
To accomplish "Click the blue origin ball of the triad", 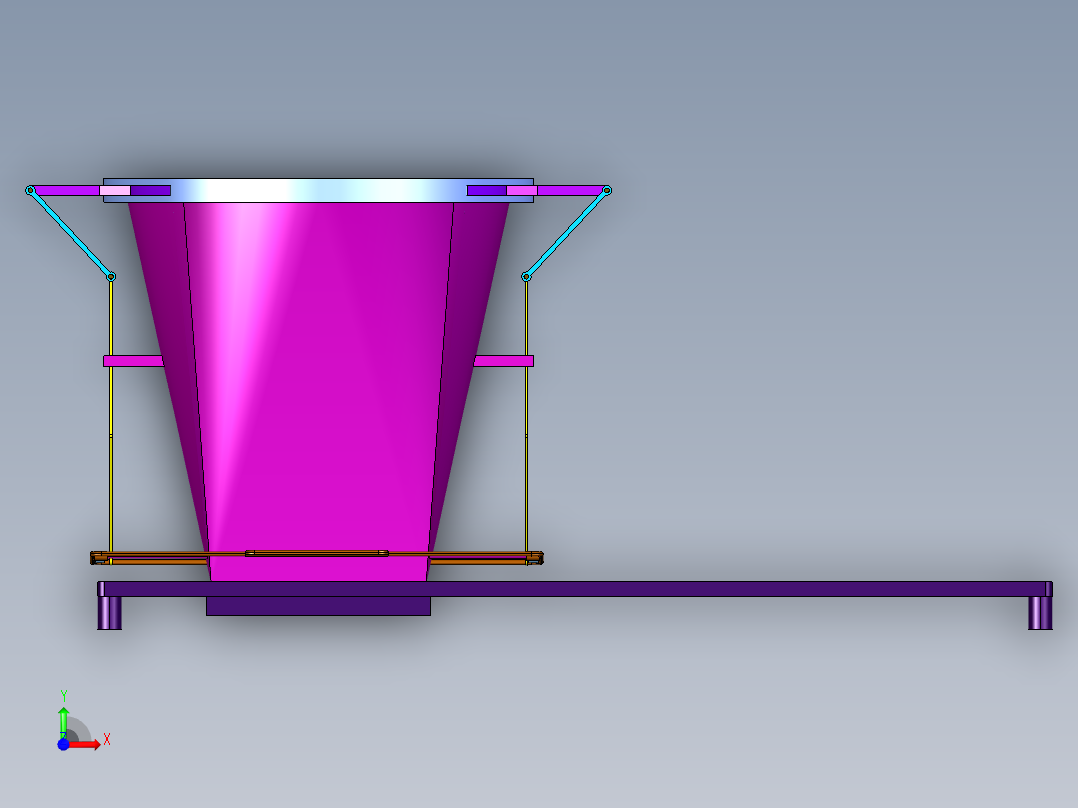I will coord(63,744).
